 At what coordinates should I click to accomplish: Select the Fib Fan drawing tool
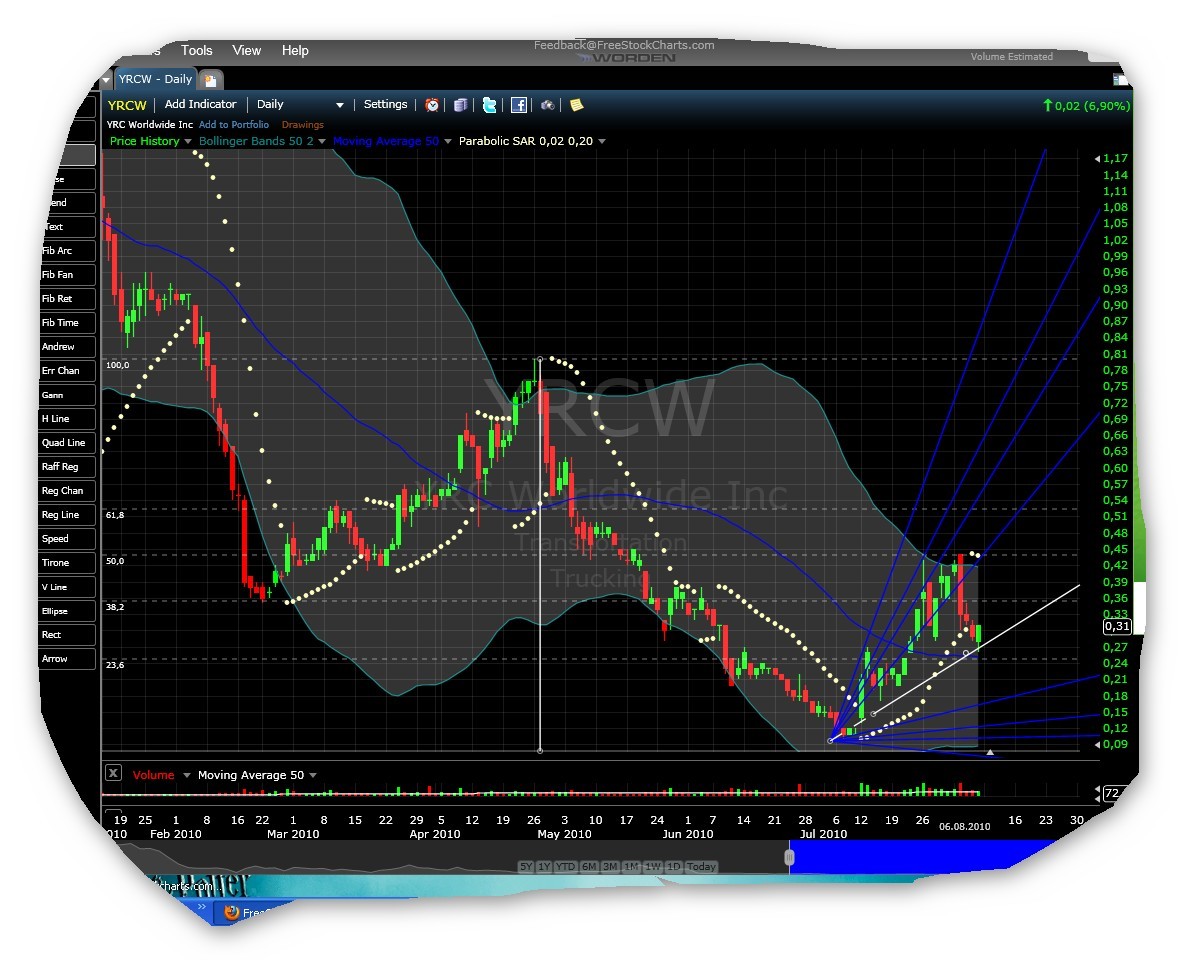(68, 275)
